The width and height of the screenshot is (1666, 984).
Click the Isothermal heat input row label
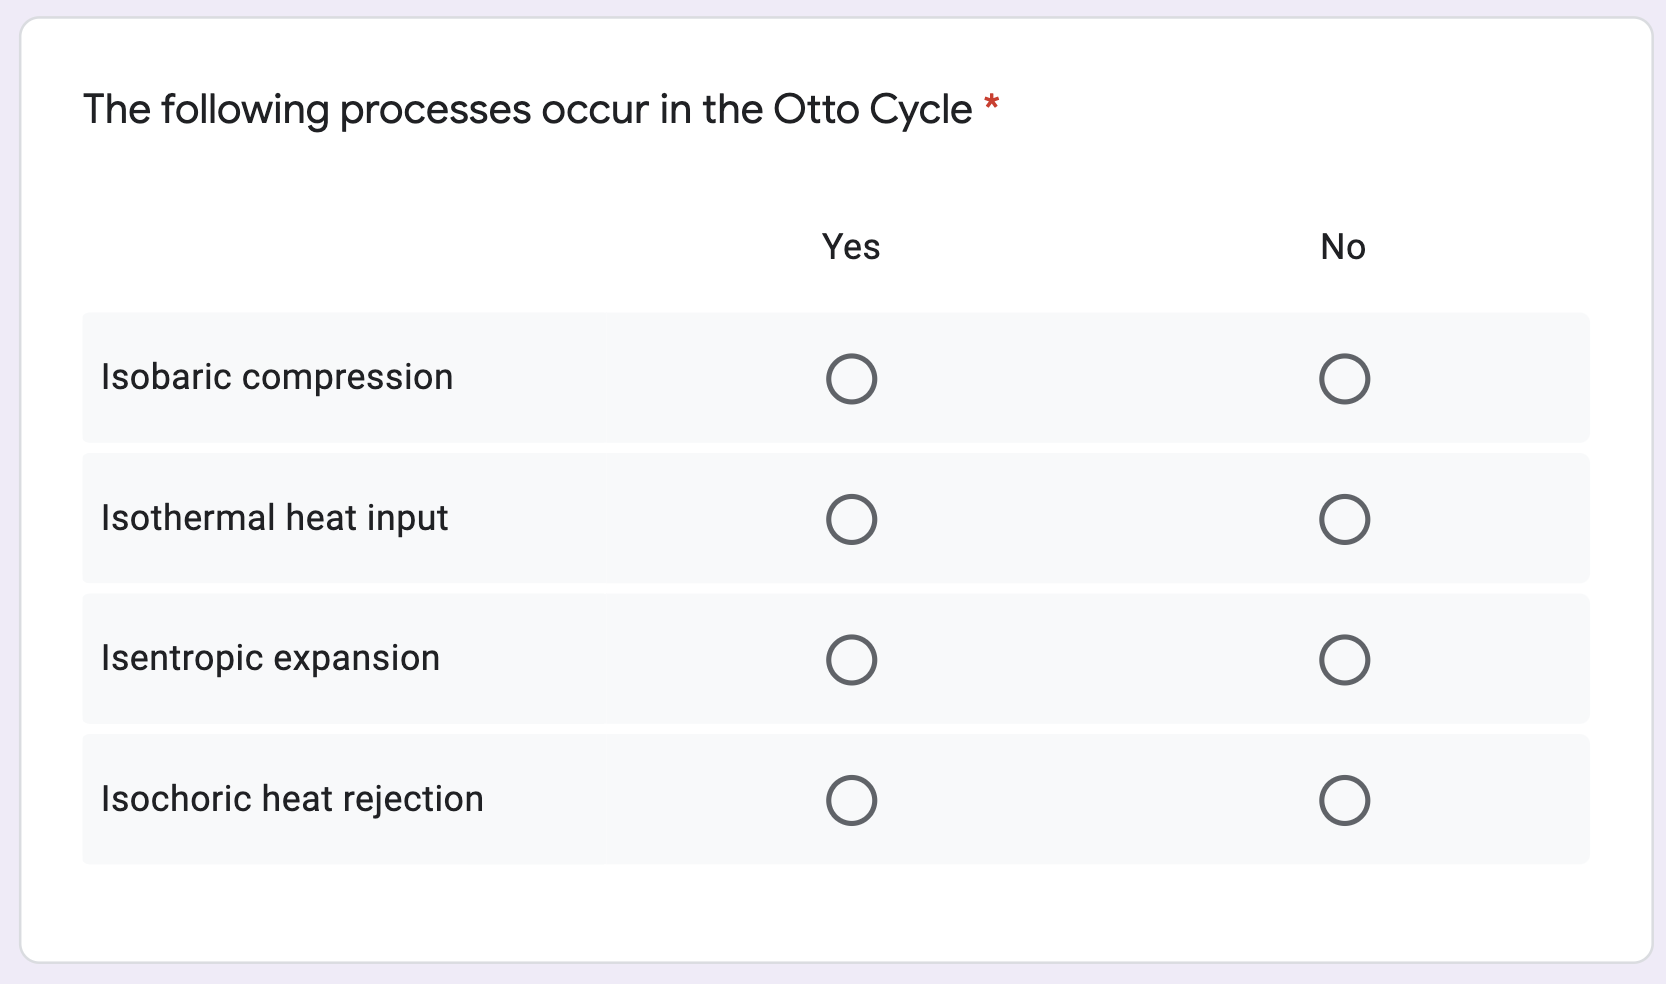pos(275,518)
